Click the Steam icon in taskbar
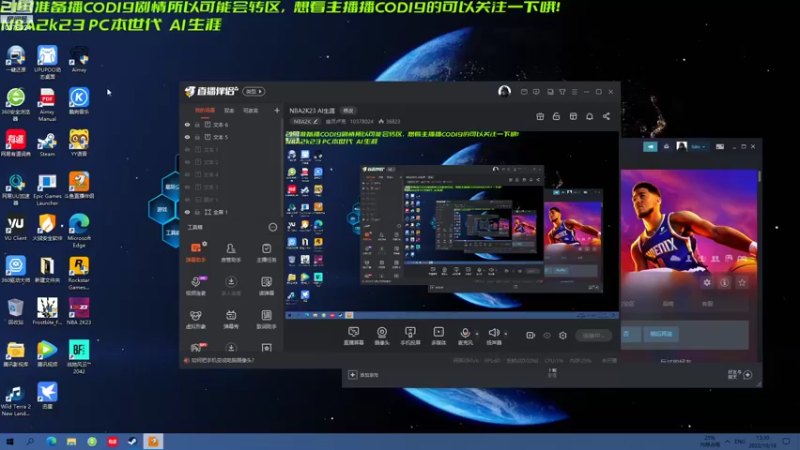 click(x=132, y=441)
